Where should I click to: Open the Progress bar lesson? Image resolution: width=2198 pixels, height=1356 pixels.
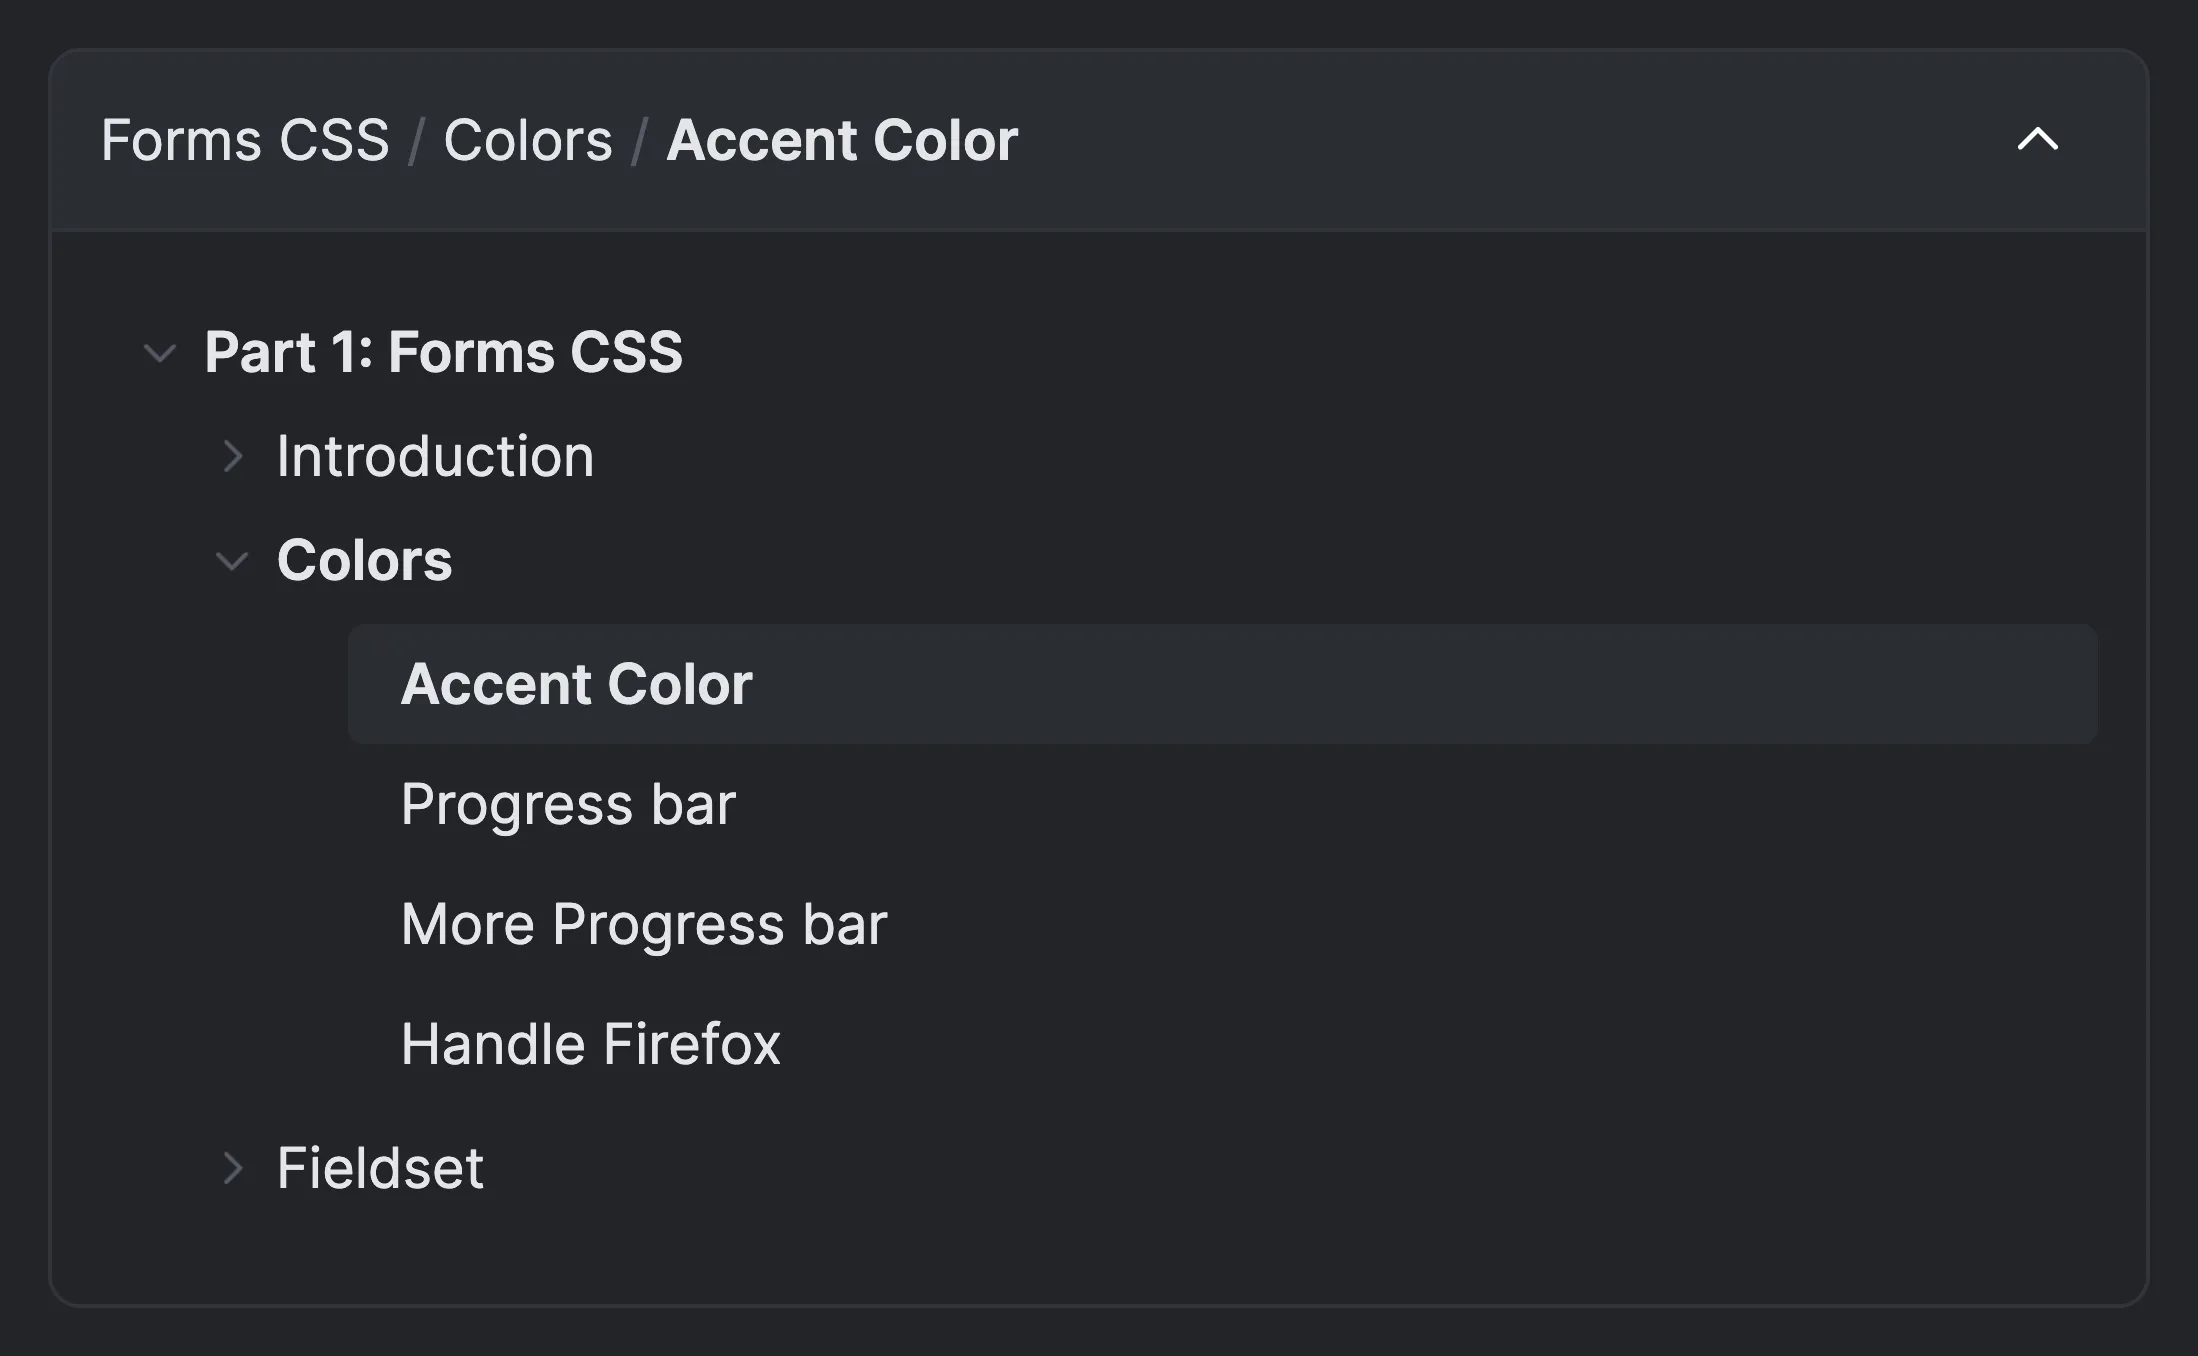coord(570,802)
